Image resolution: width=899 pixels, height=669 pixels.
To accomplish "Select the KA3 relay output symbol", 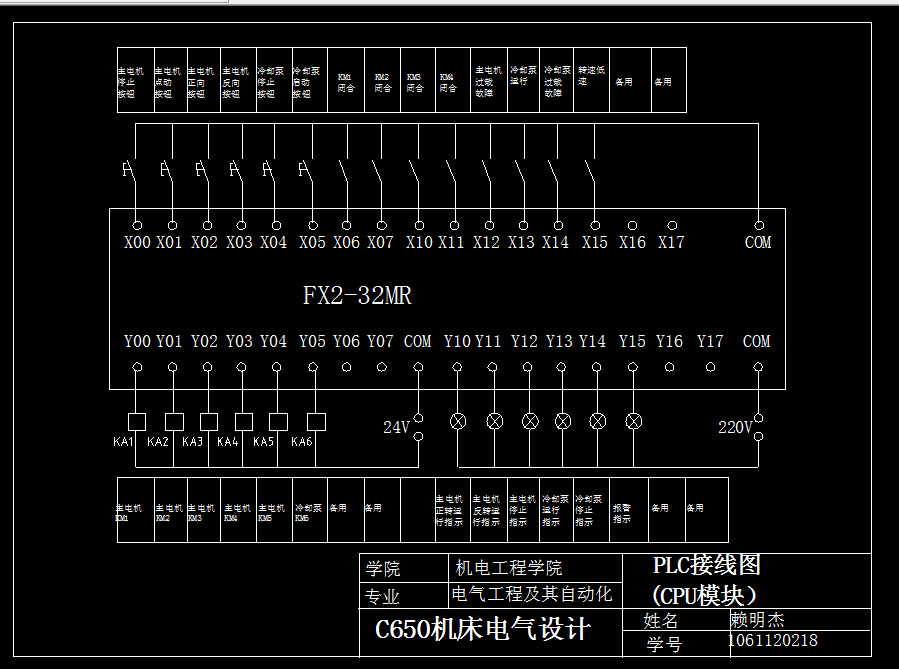I will click(x=210, y=419).
